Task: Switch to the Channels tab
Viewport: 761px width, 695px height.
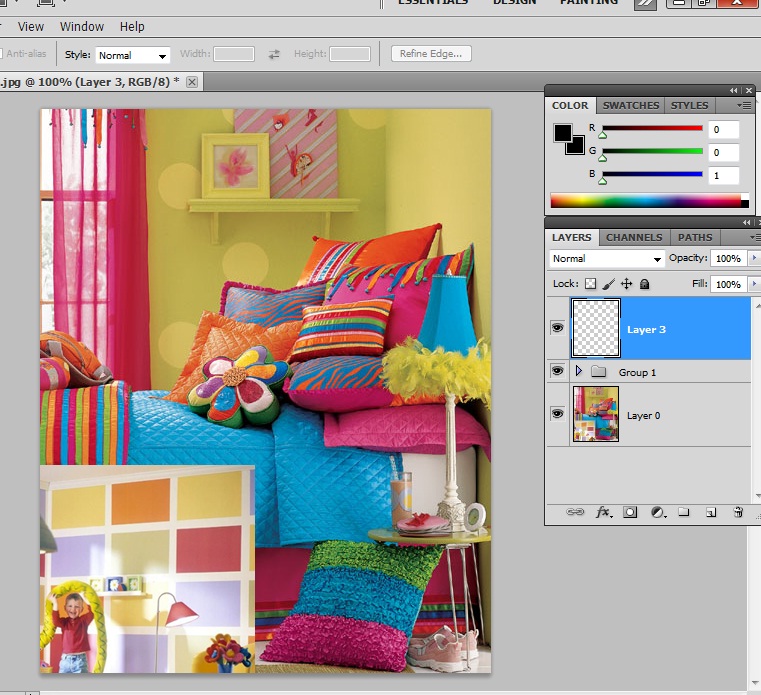Action: (x=634, y=238)
